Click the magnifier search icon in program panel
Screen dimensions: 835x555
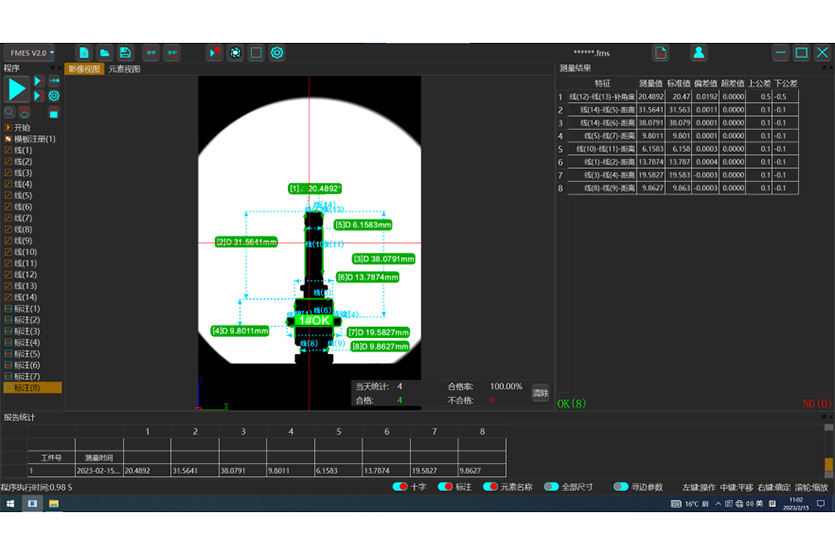(10, 112)
